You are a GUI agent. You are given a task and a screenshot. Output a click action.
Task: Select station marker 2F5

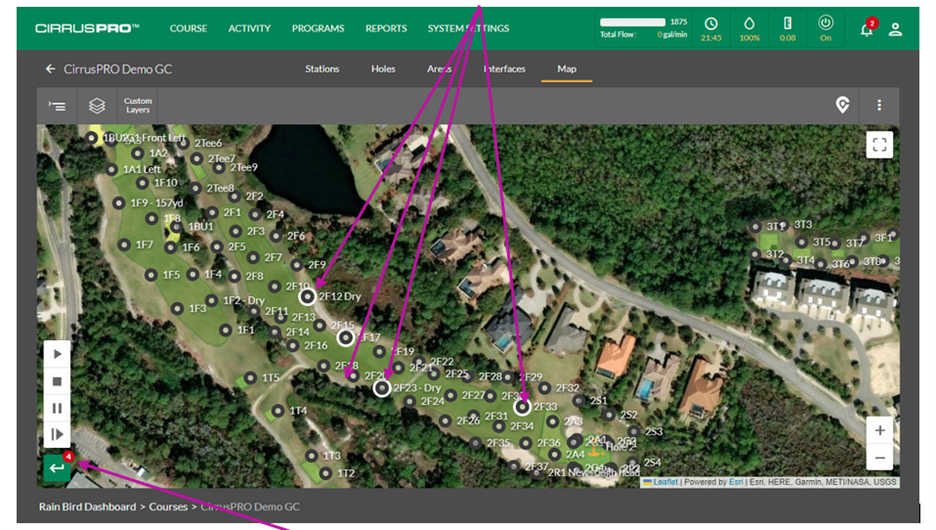pos(217,246)
